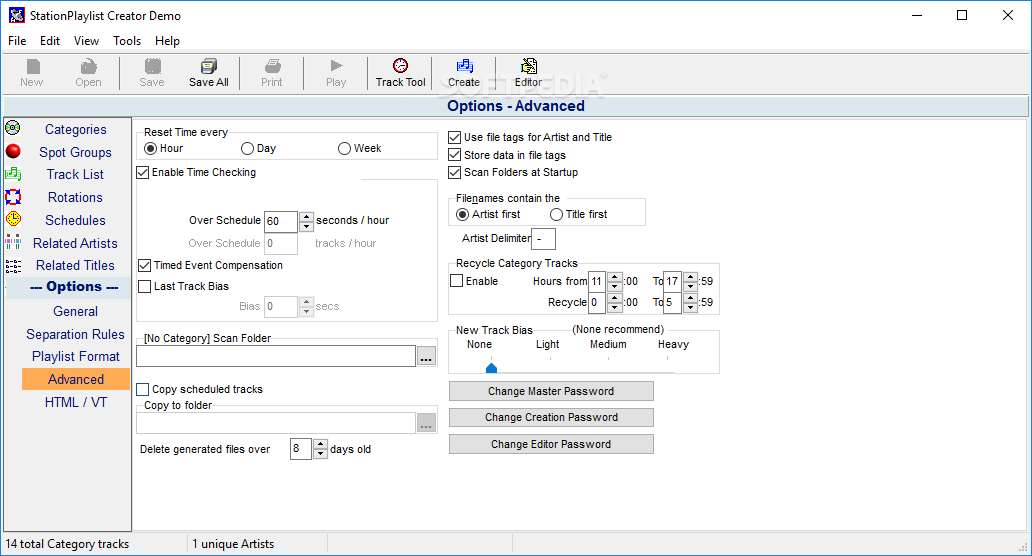The width and height of the screenshot is (1032, 556).
Task: Click the Related Titles icon
Action: (x=13, y=265)
